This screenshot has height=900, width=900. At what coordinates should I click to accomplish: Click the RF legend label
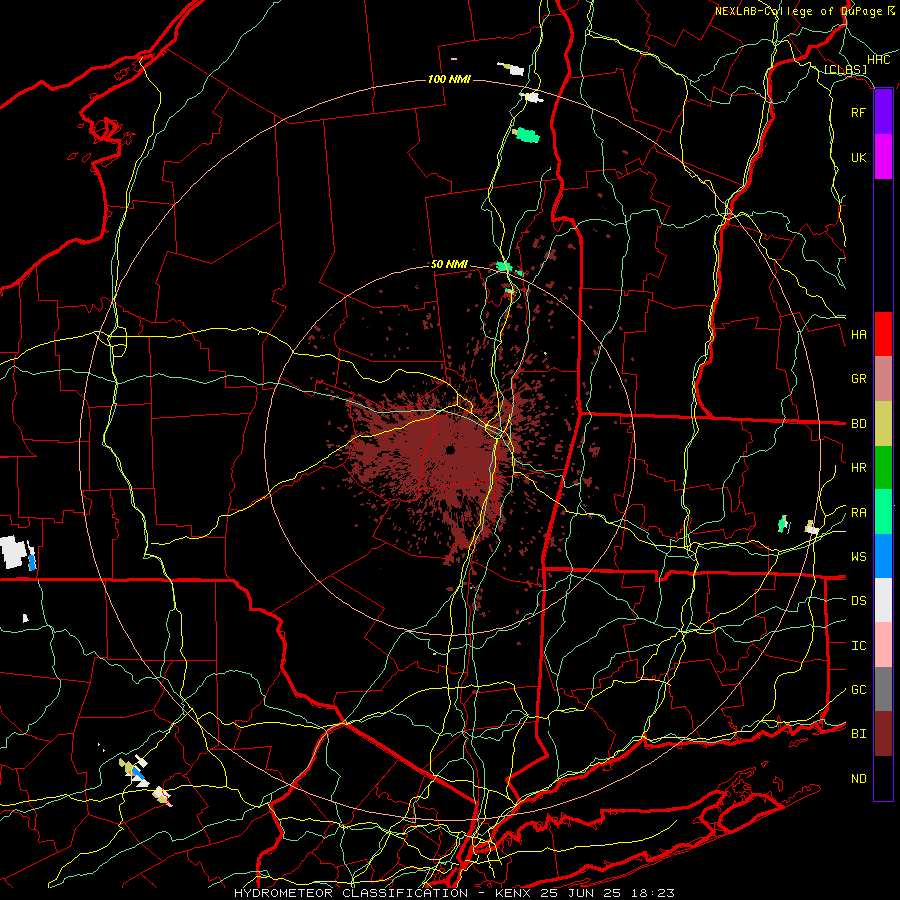click(x=858, y=112)
